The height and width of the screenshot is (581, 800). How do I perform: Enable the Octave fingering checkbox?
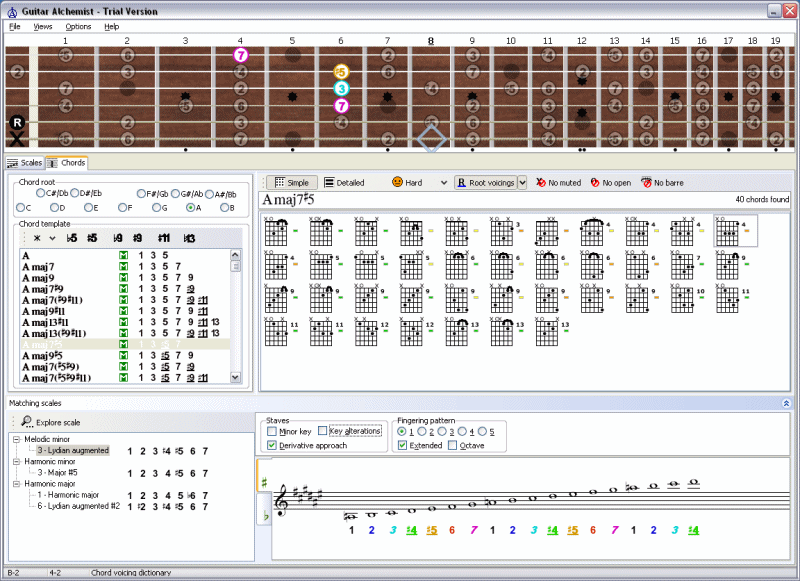(453, 445)
